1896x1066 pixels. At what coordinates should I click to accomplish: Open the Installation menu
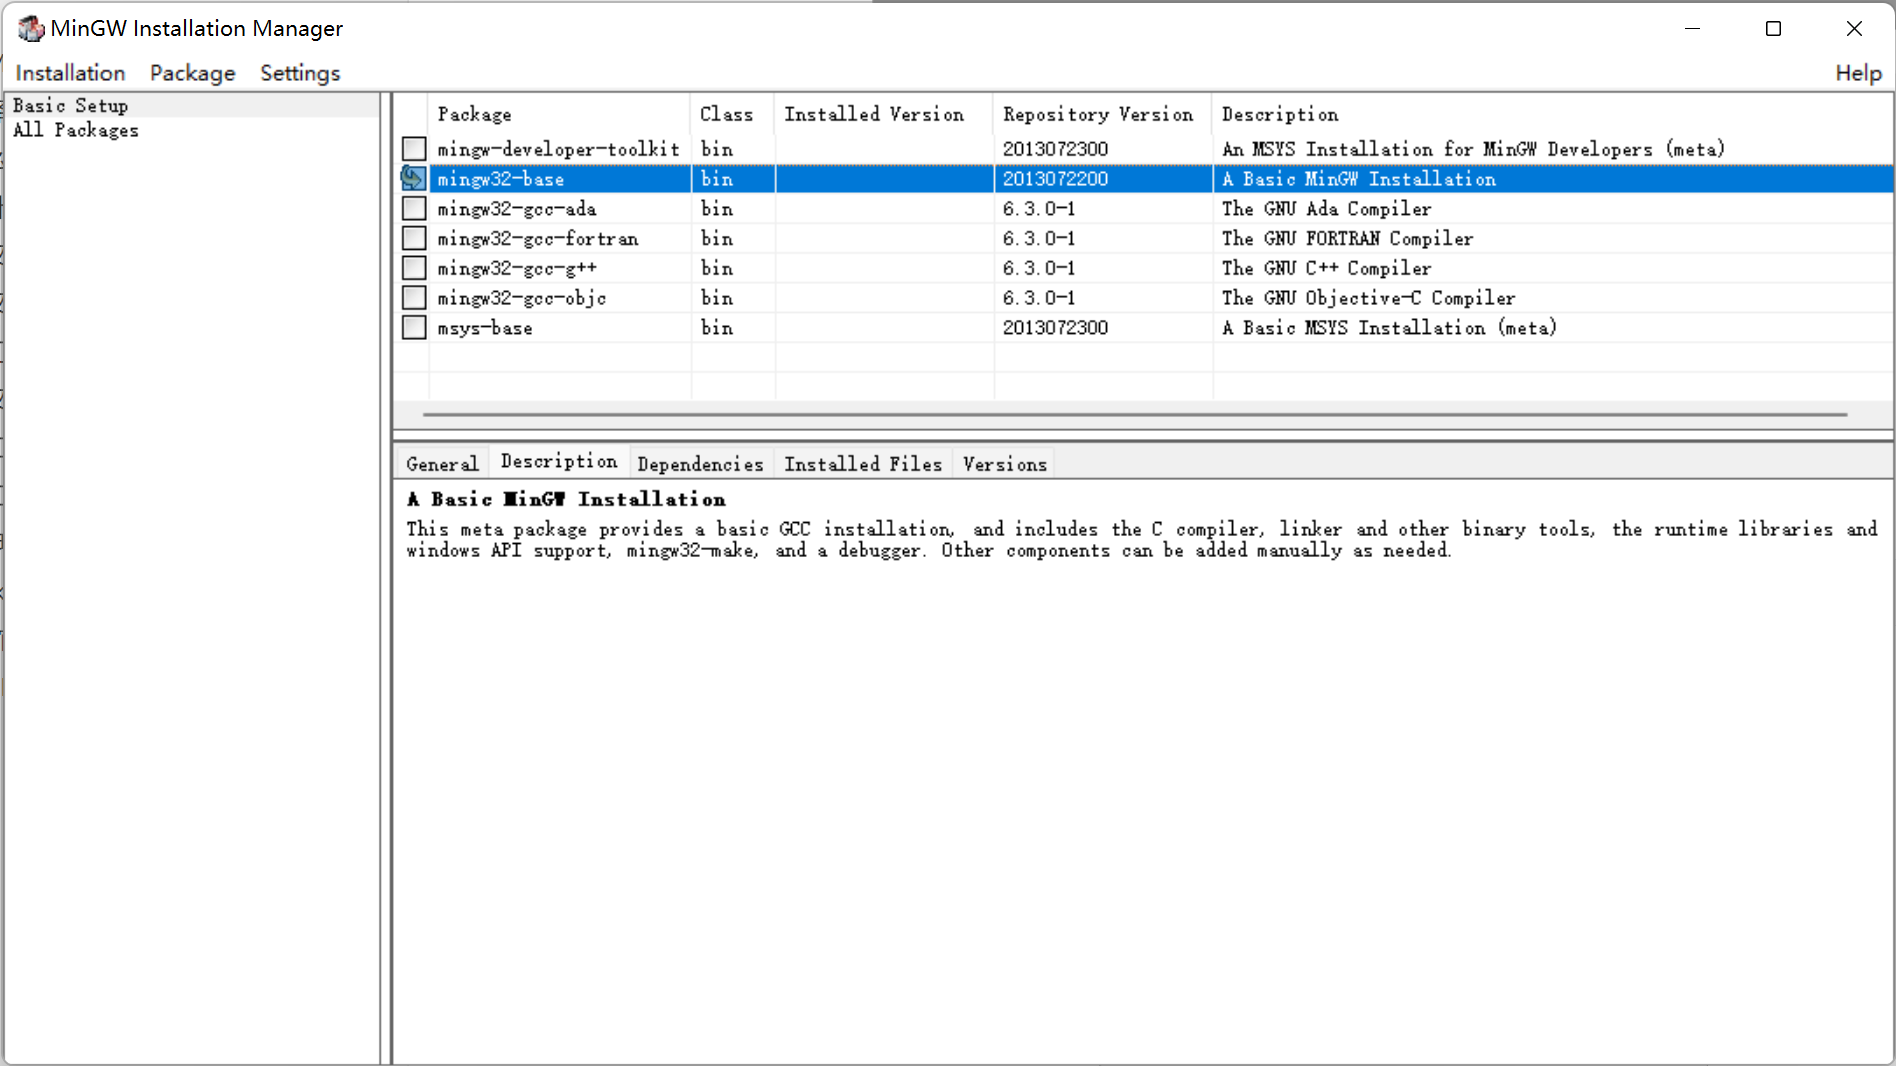tap(70, 73)
